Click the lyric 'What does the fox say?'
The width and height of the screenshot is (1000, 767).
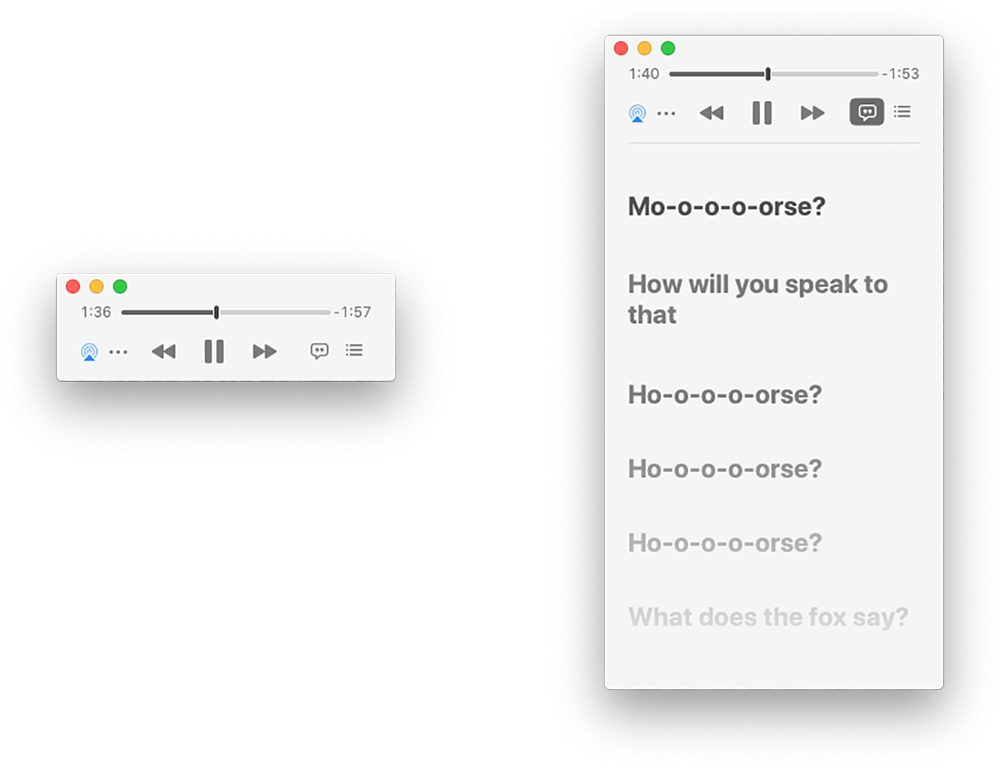768,617
